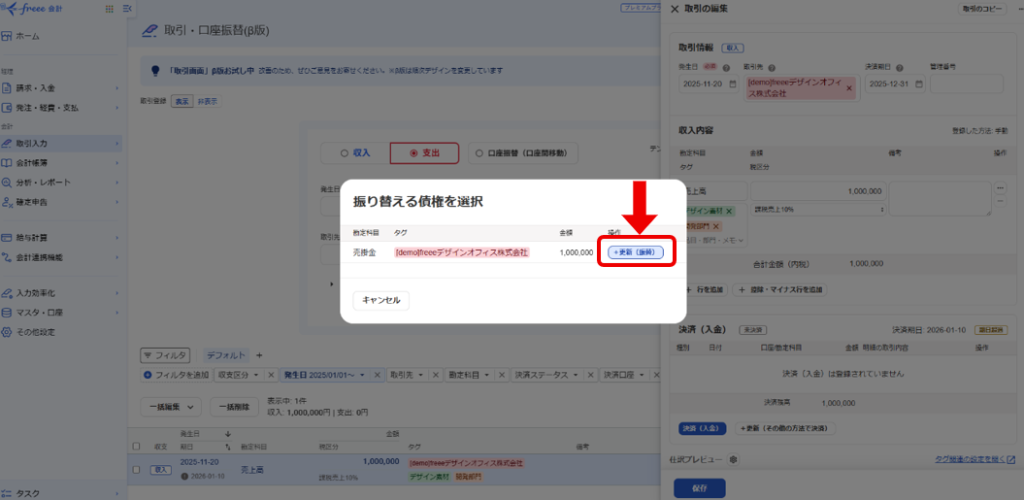
Task: Click the +更新（振替） button in the dialog
Action: point(635,252)
